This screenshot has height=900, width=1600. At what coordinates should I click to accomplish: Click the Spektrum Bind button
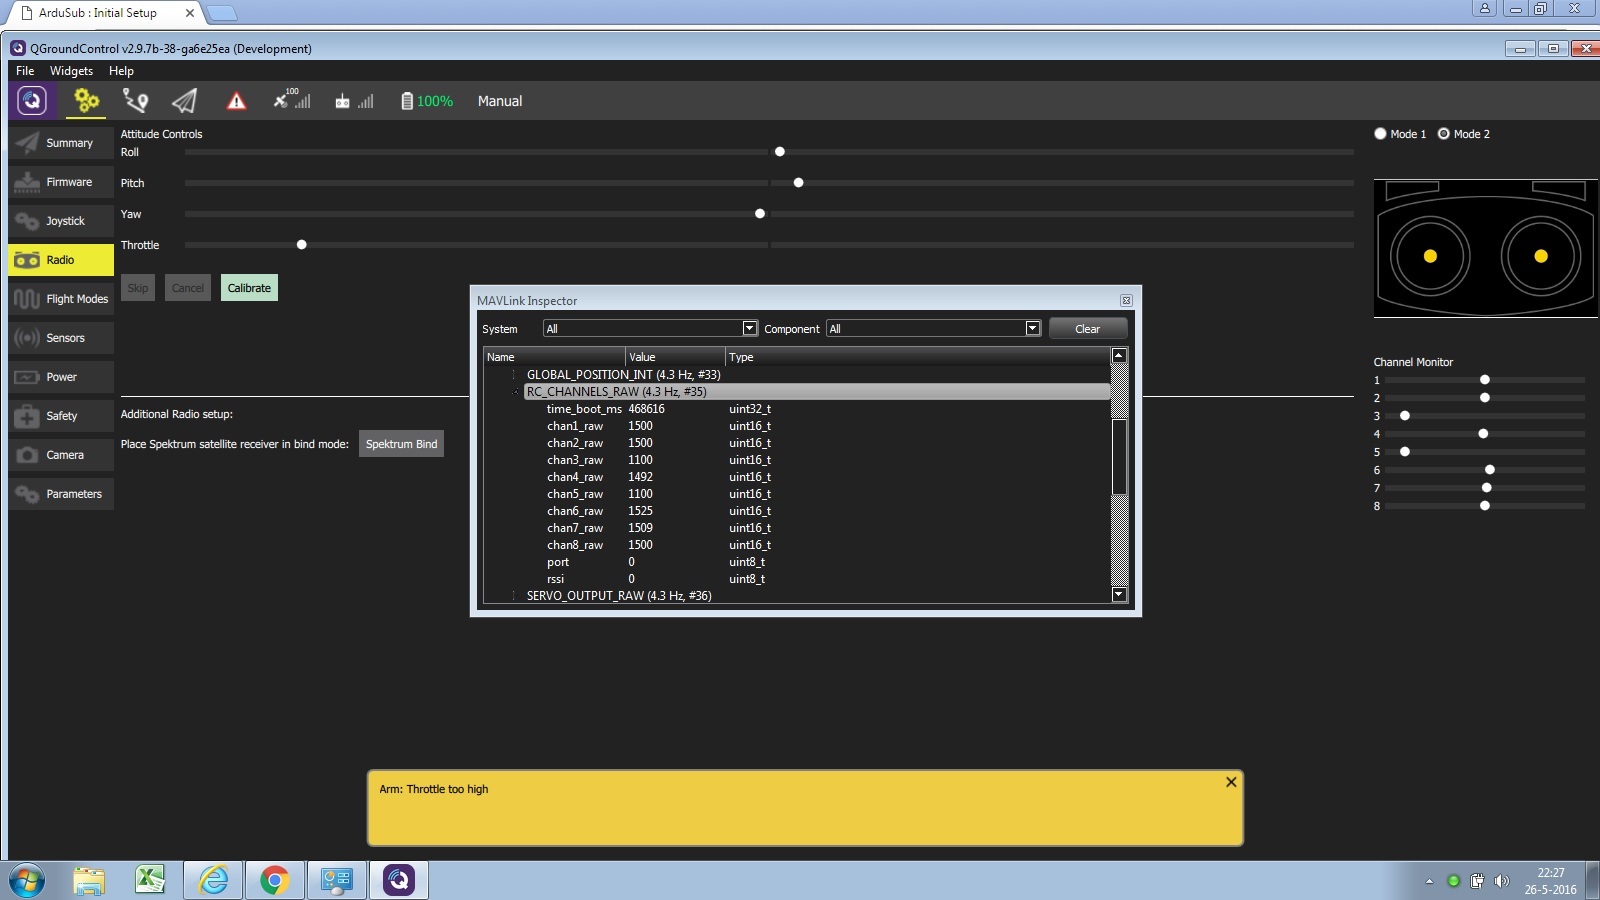pos(401,444)
